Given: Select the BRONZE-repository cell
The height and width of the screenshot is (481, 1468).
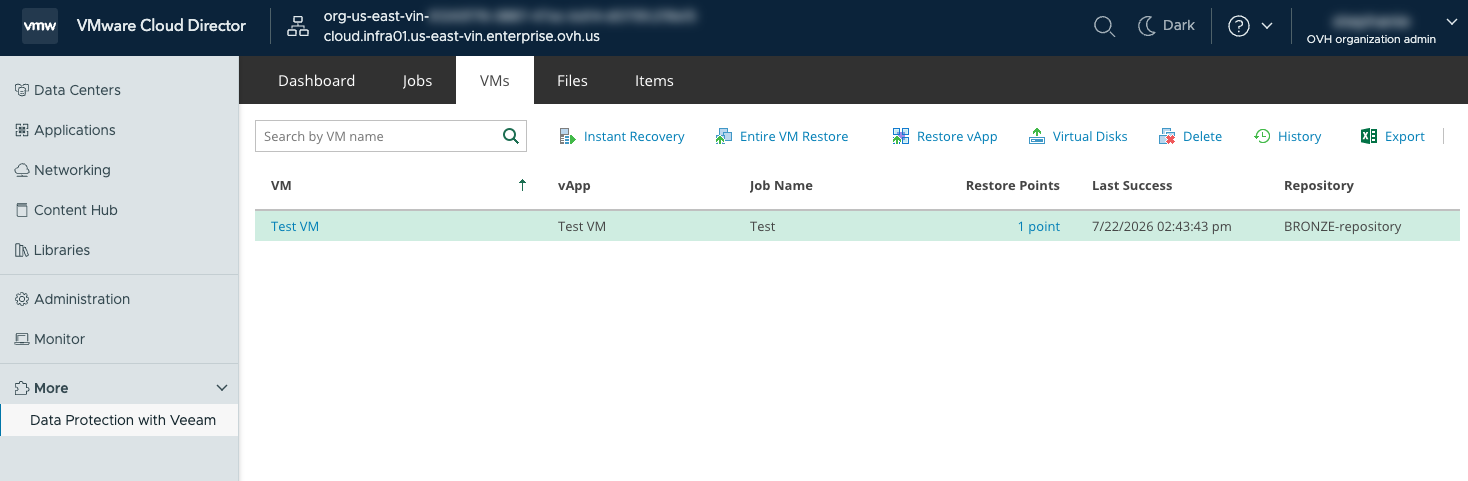Looking at the screenshot, I should [x=1342, y=226].
